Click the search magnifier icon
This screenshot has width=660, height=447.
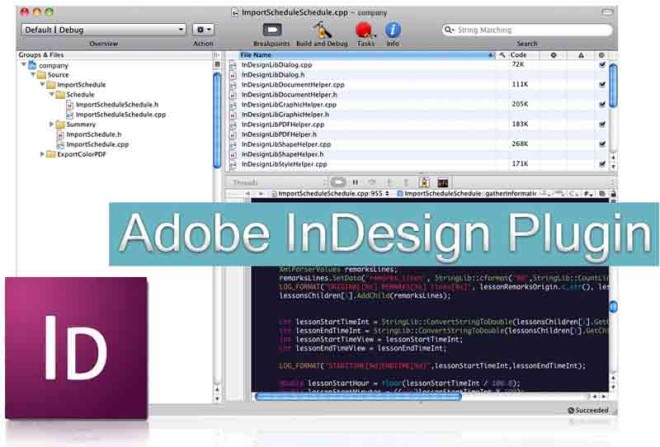click(x=449, y=30)
